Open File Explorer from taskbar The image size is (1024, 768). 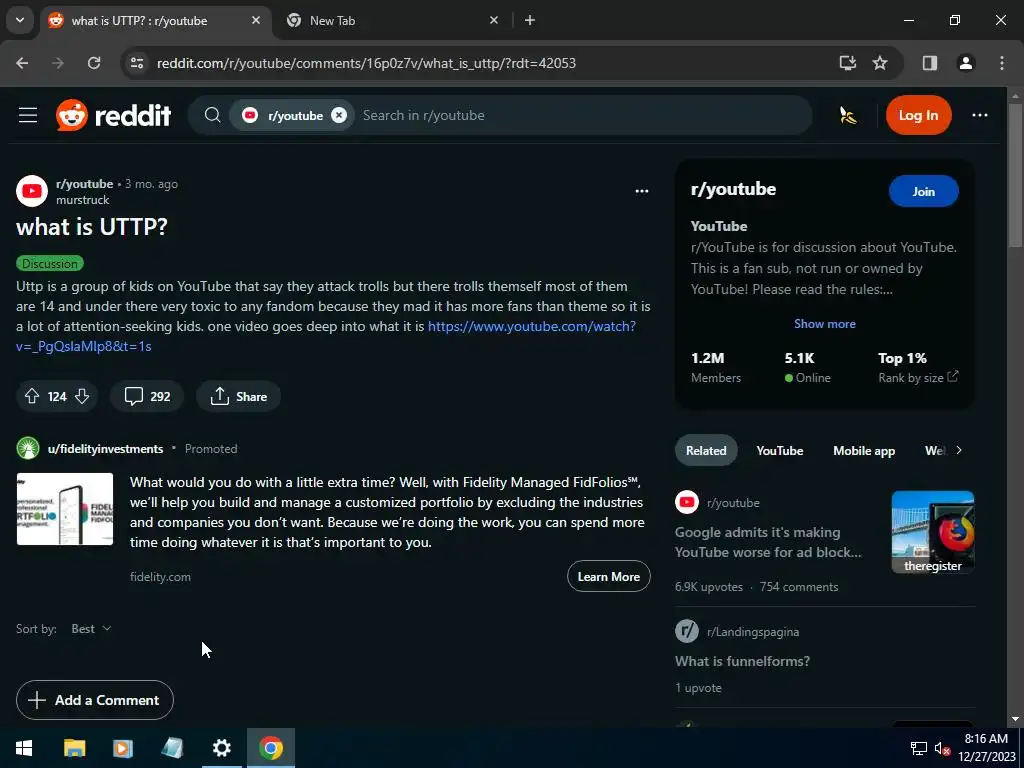tap(74, 748)
